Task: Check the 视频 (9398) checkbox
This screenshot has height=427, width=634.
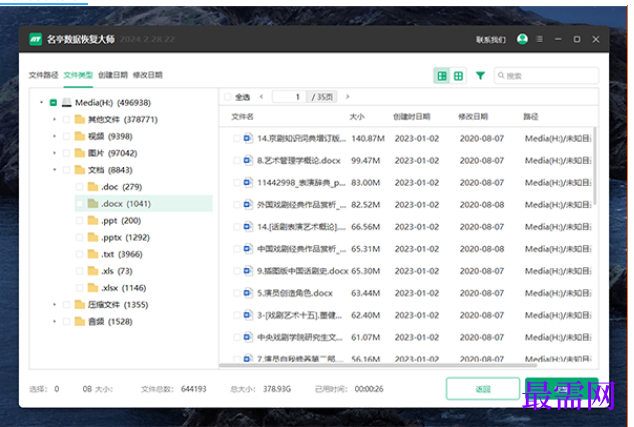Action: point(66,136)
